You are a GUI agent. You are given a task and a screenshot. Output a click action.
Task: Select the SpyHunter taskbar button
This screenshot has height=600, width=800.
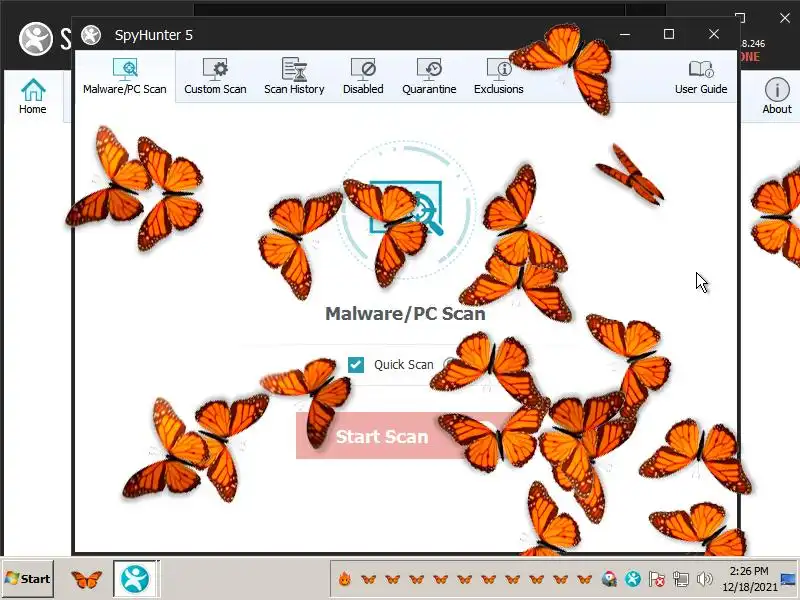coord(135,579)
